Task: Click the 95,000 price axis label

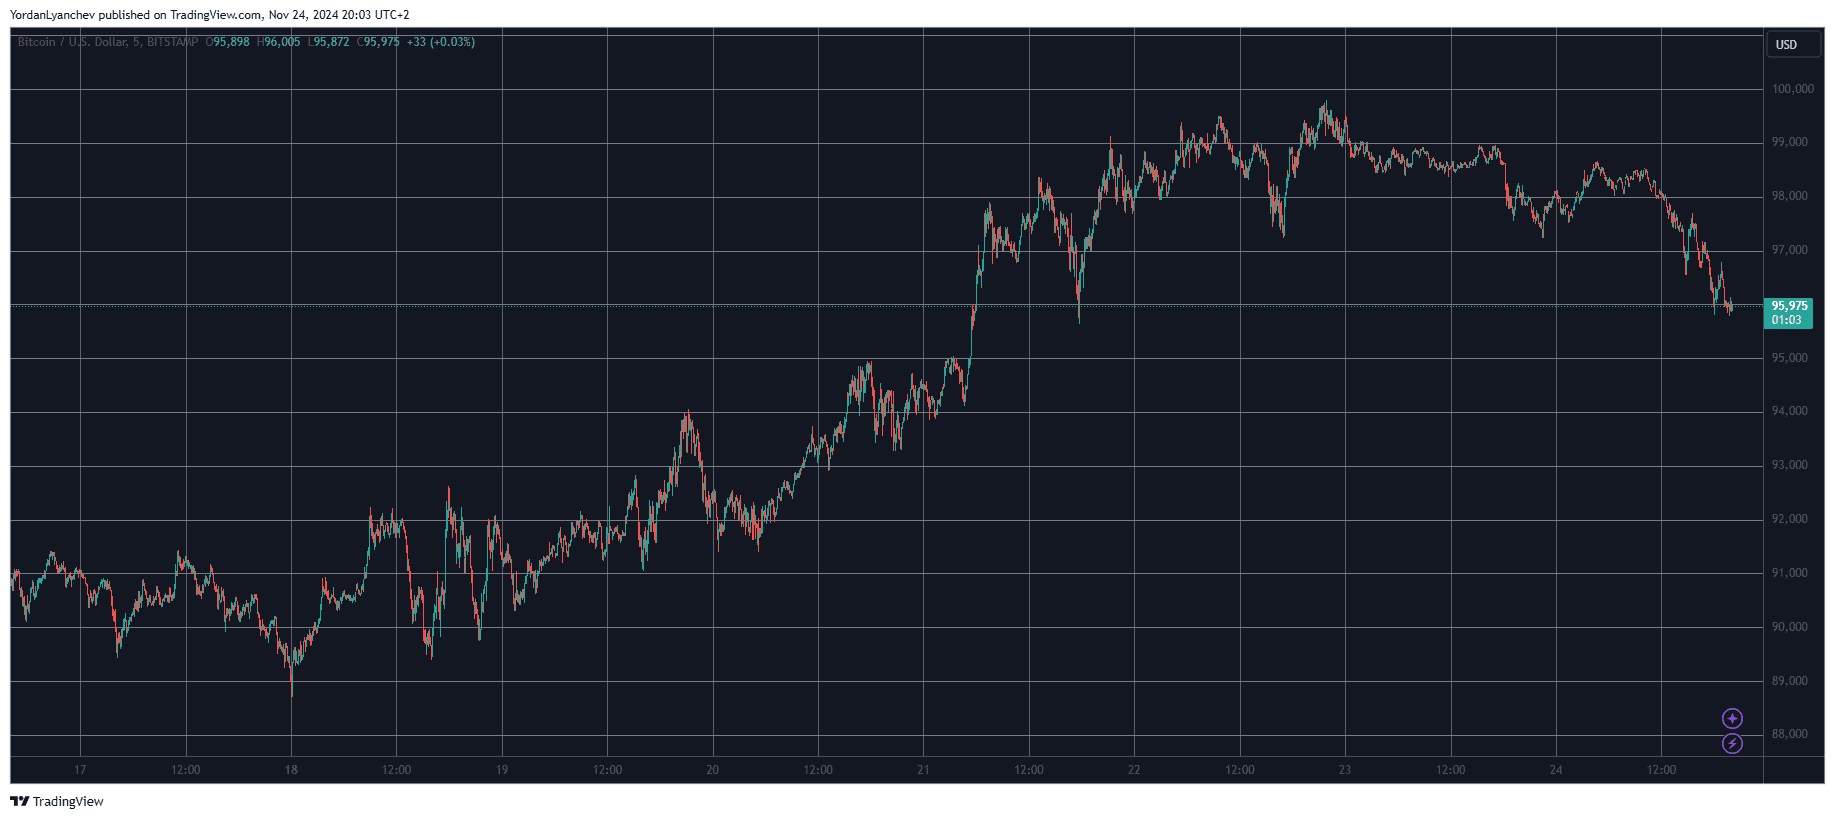Action: tap(1790, 358)
